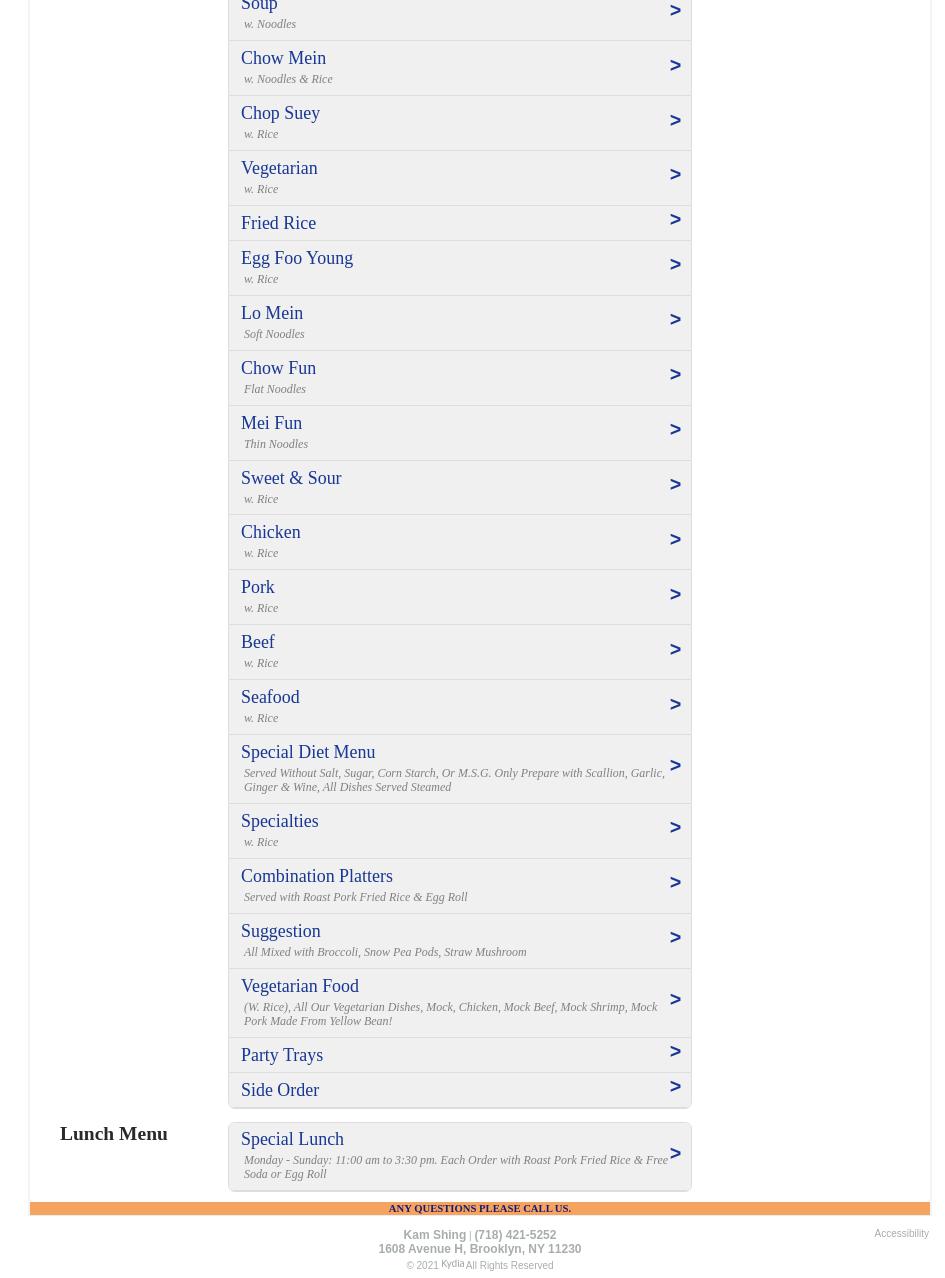This screenshot has width=945, height=1278.
Task: Expand the Vegetarian Food arrow
Action: click(675, 999)
